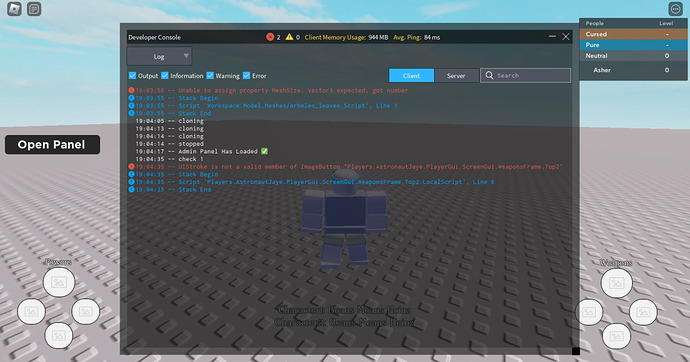Viewport: 690px width, 362px height.
Task: Disable the Warning checkbox
Action: (210, 76)
